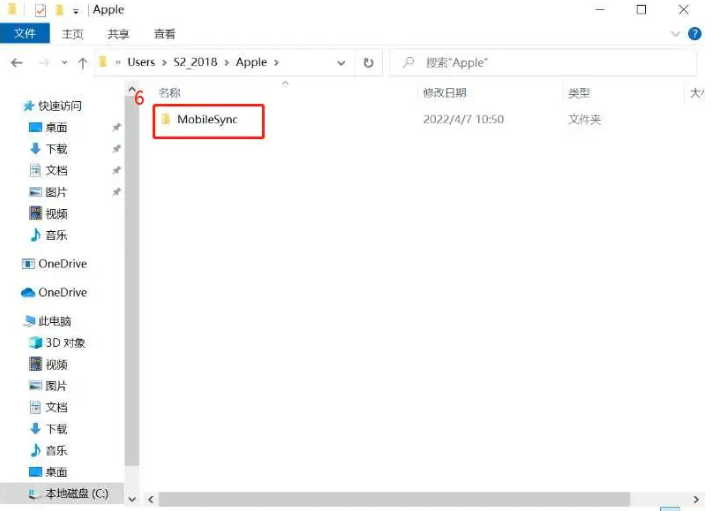Click the navigation pane scroll up arrow
712x511 pixels.
pyautogui.click(x=132, y=89)
